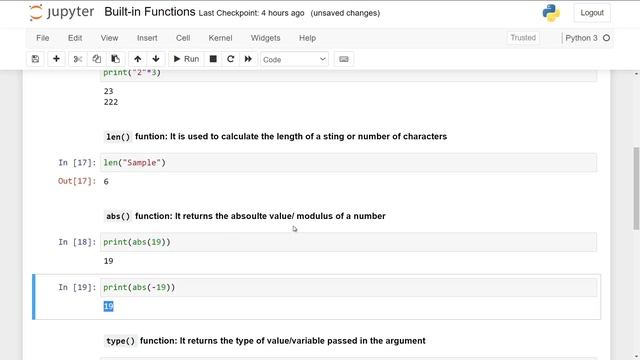Click the output value 6

click(x=106, y=182)
